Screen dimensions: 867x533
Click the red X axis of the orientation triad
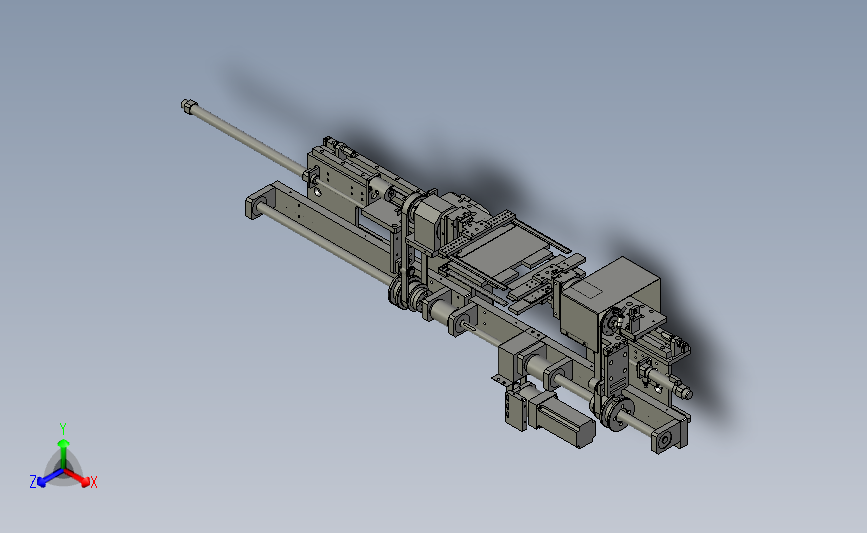76,478
